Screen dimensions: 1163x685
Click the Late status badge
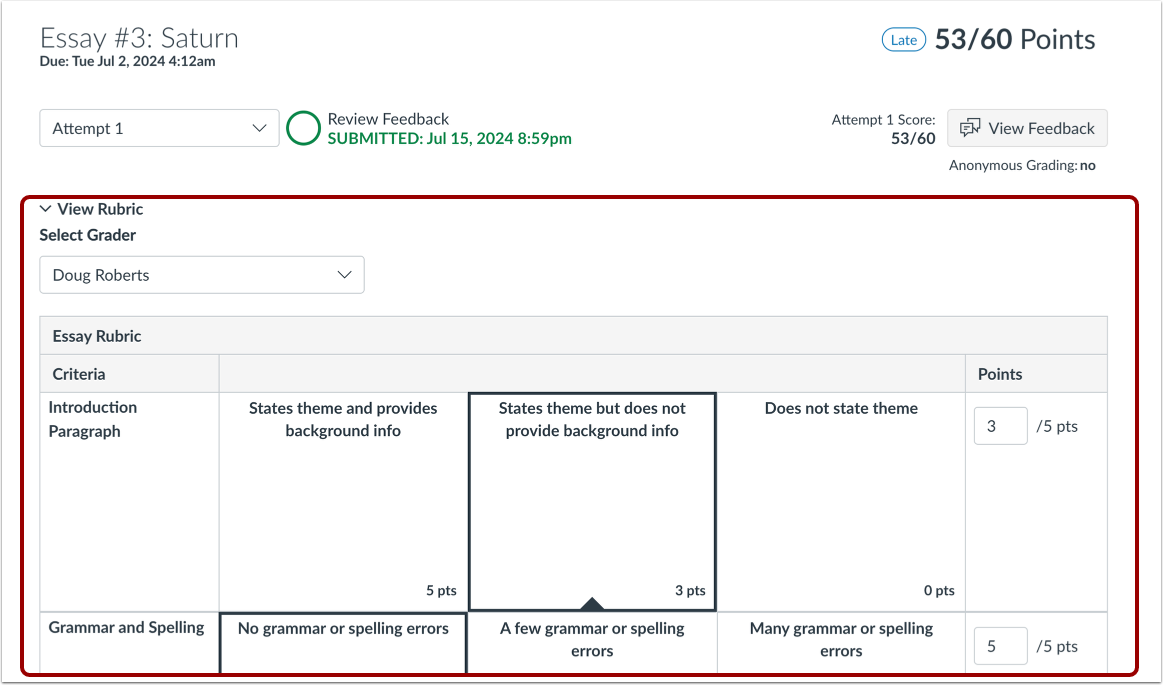point(903,39)
